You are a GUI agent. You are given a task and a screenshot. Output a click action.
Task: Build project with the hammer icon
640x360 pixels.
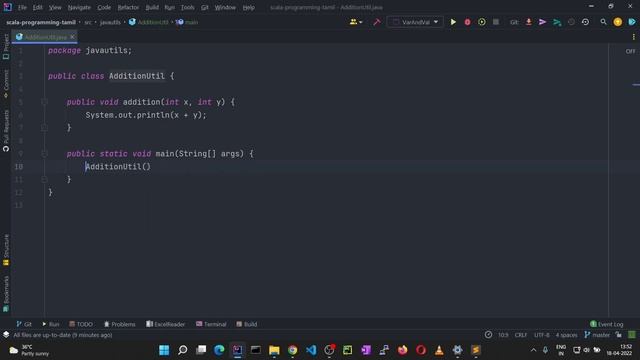coord(377,22)
